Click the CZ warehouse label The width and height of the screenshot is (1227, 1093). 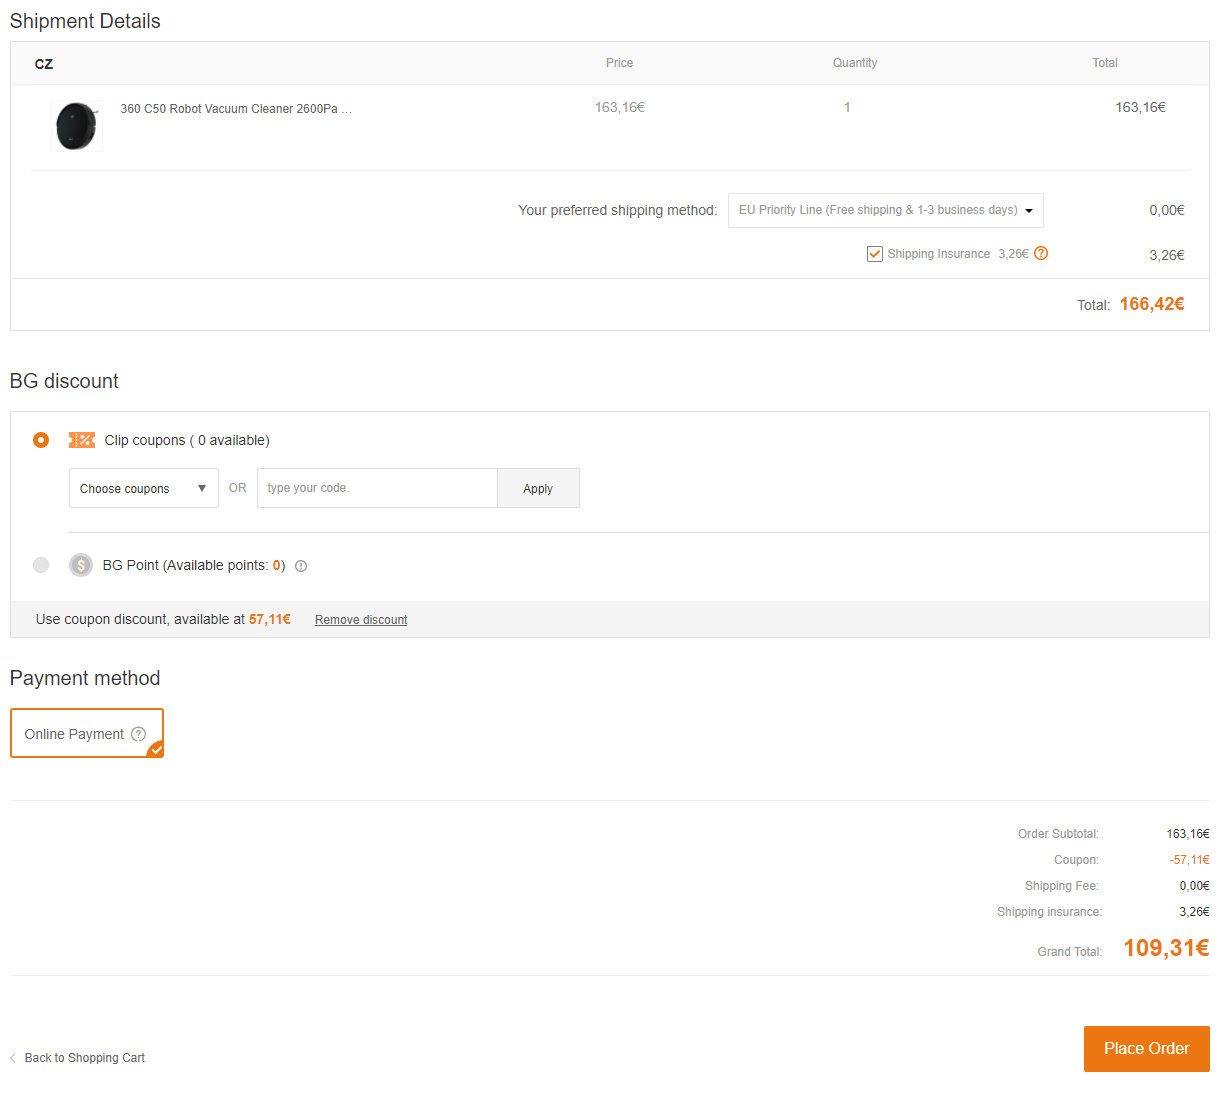44,64
